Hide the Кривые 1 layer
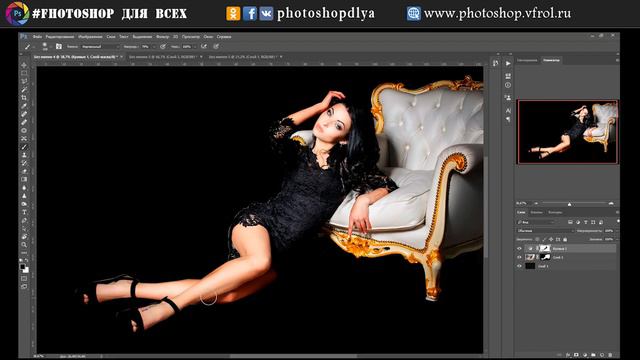 519,249
